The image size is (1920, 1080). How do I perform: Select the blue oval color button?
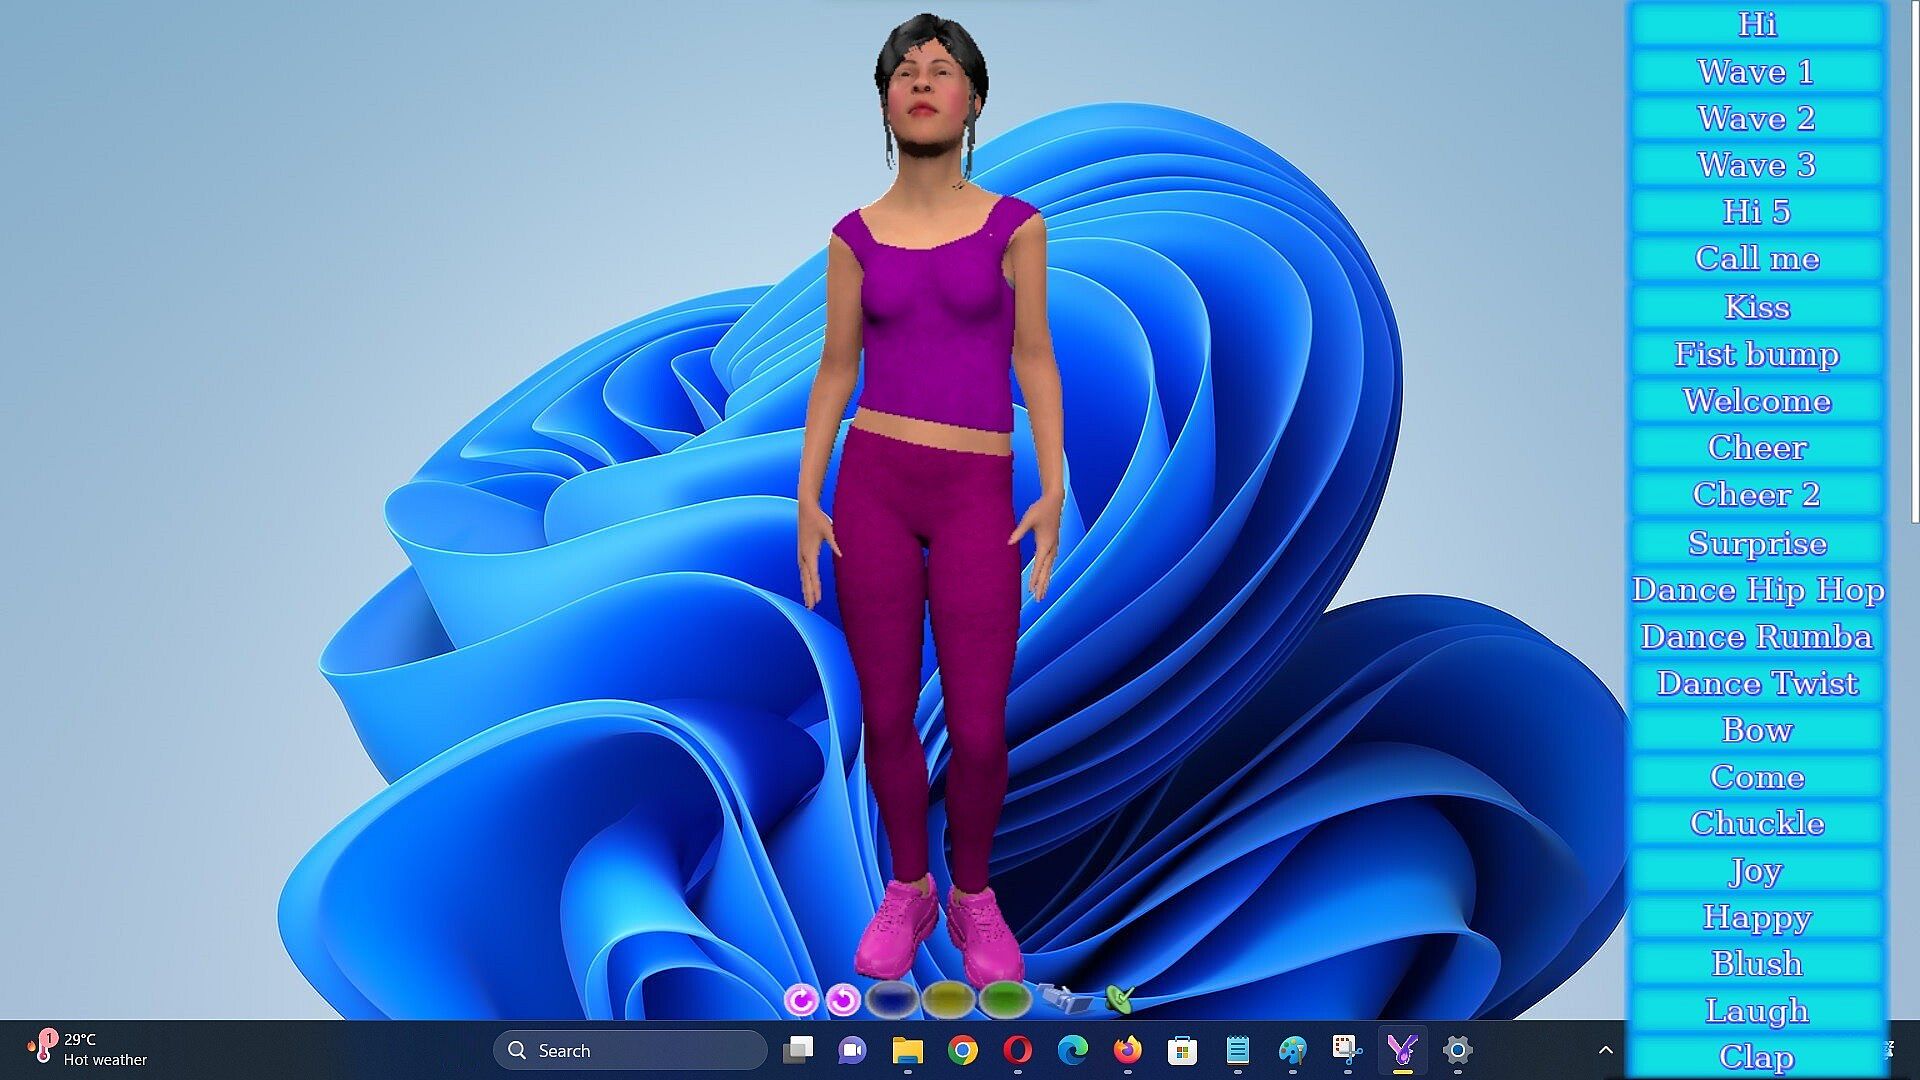(x=891, y=998)
